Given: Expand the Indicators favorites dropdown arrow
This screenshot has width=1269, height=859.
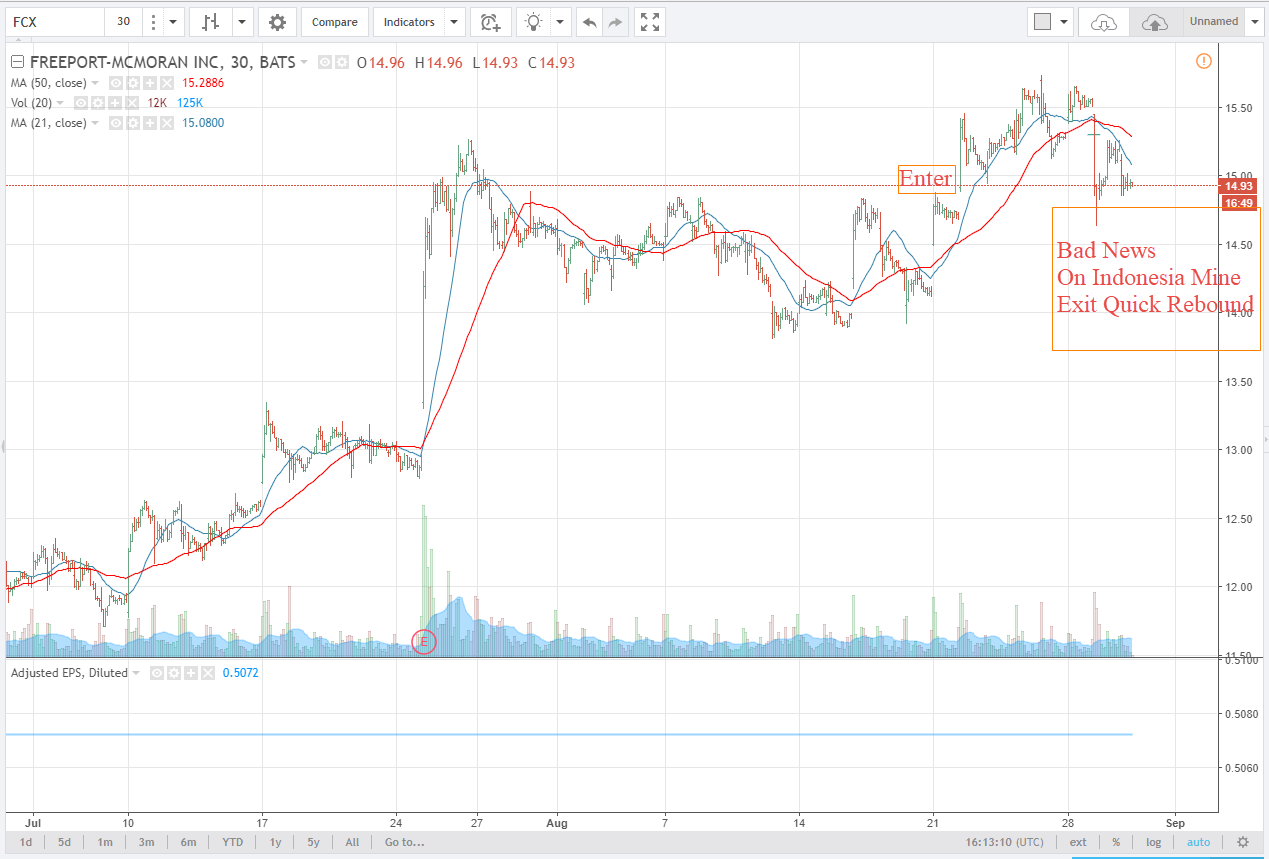Looking at the screenshot, I should (x=455, y=22).
